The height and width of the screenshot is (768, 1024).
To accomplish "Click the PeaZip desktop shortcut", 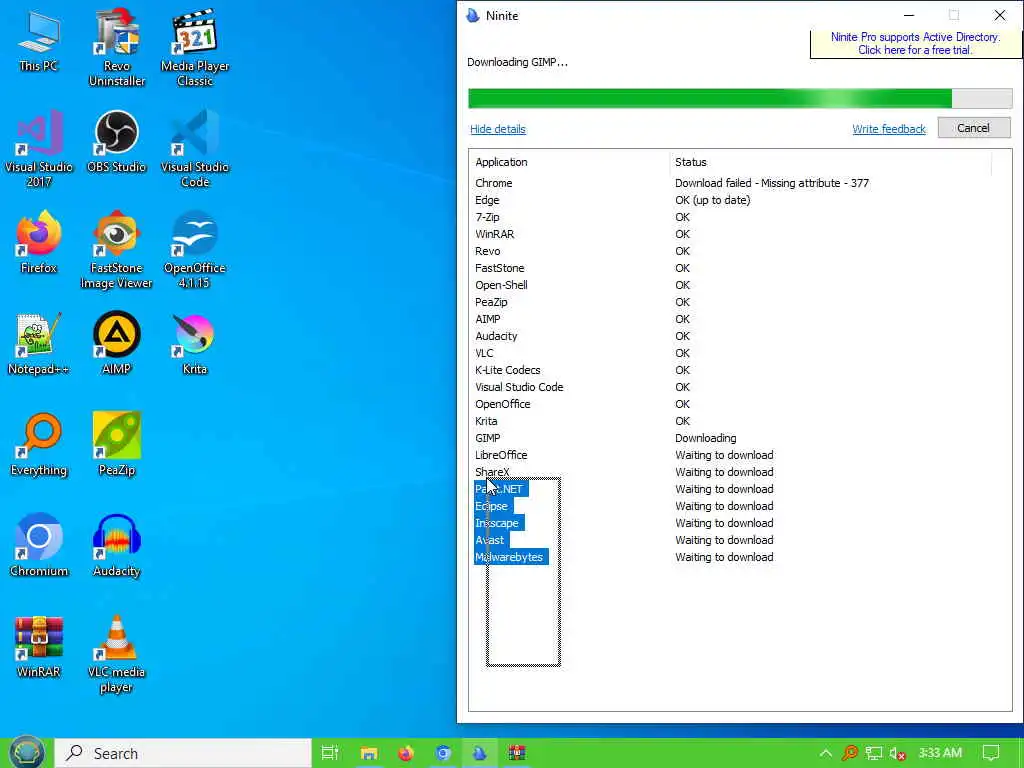I will pyautogui.click(x=116, y=445).
